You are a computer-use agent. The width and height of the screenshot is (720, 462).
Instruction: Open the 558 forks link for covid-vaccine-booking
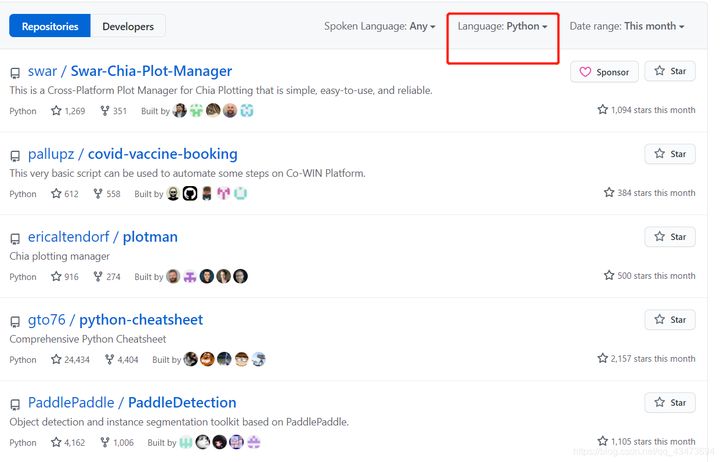click(107, 194)
